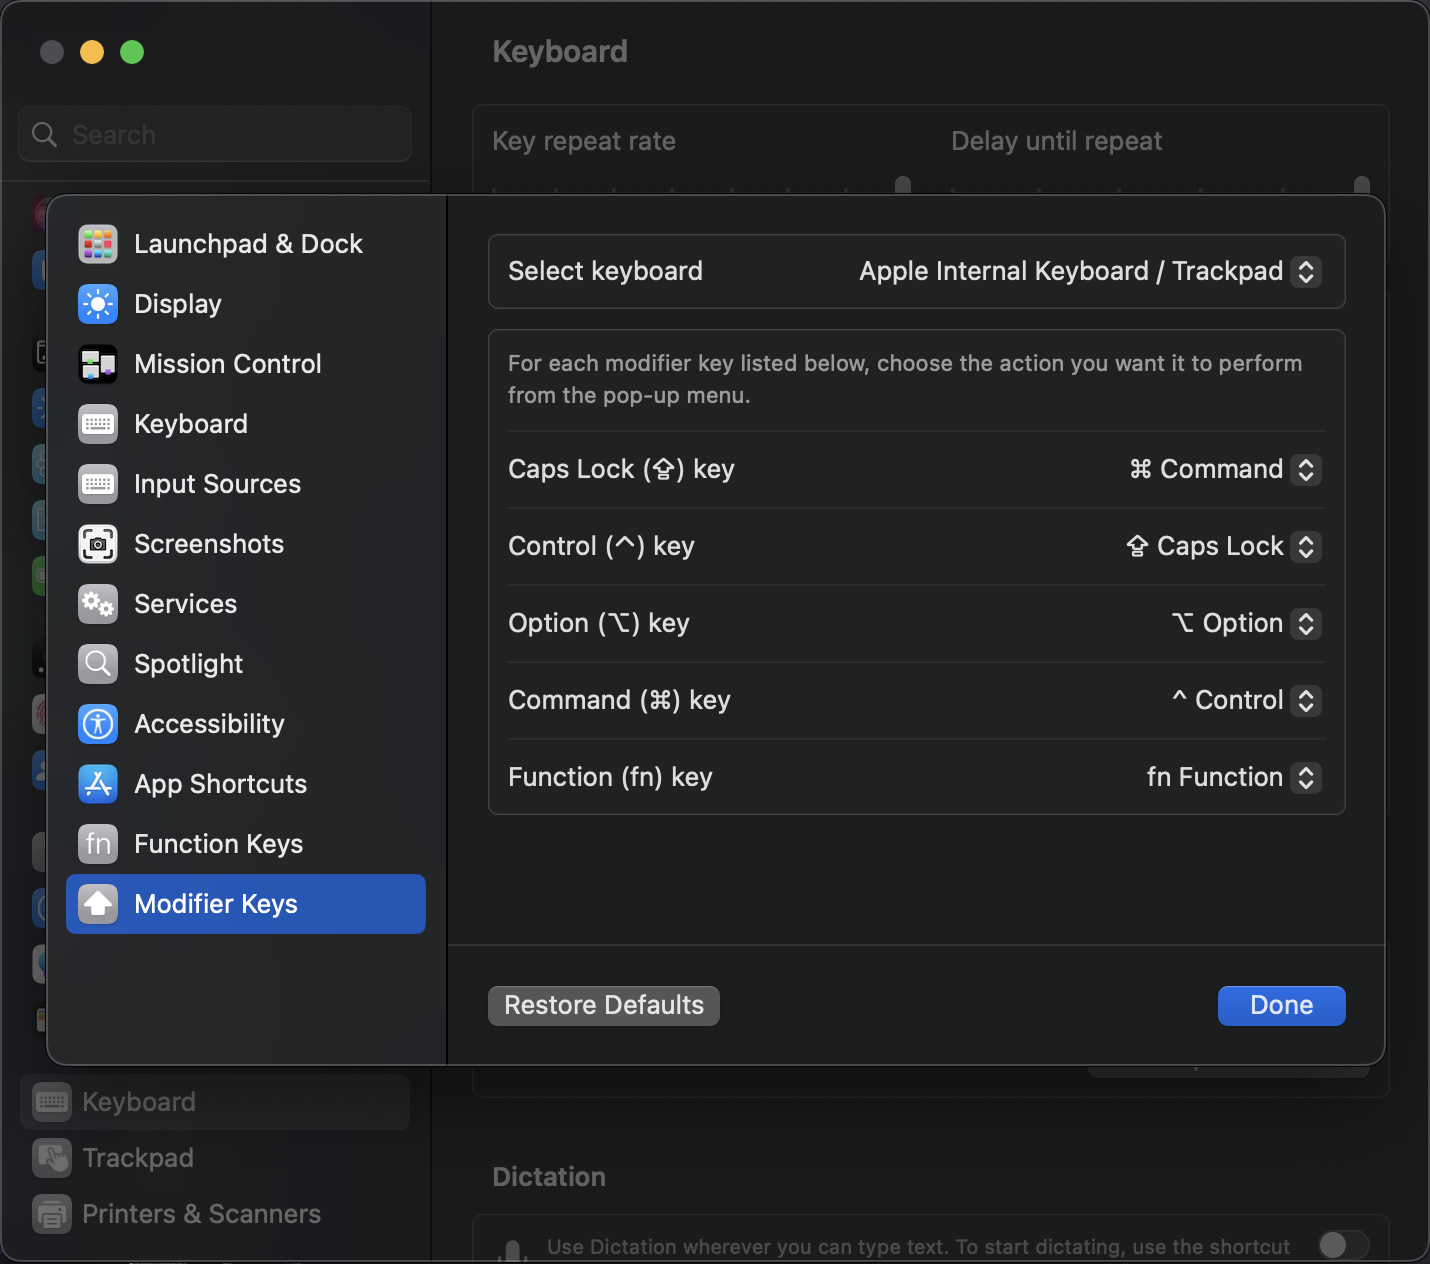Image resolution: width=1430 pixels, height=1264 pixels.
Task: Open Mission Control shortcuts
Action: [246, 364]
